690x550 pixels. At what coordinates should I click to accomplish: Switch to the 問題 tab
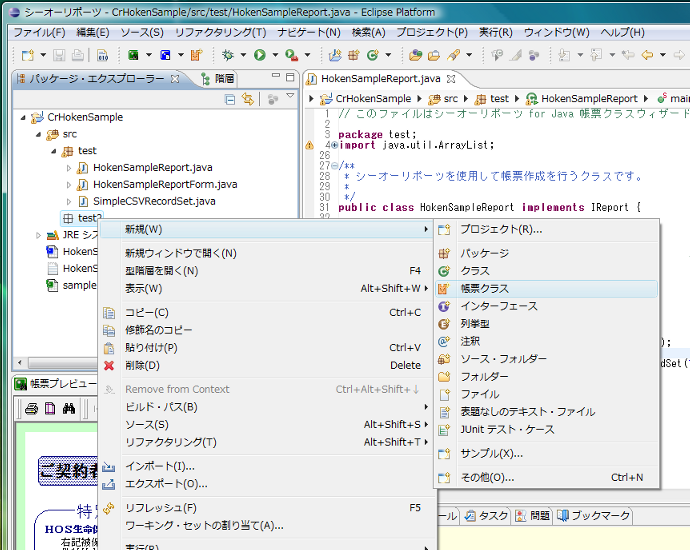(532, 516)
